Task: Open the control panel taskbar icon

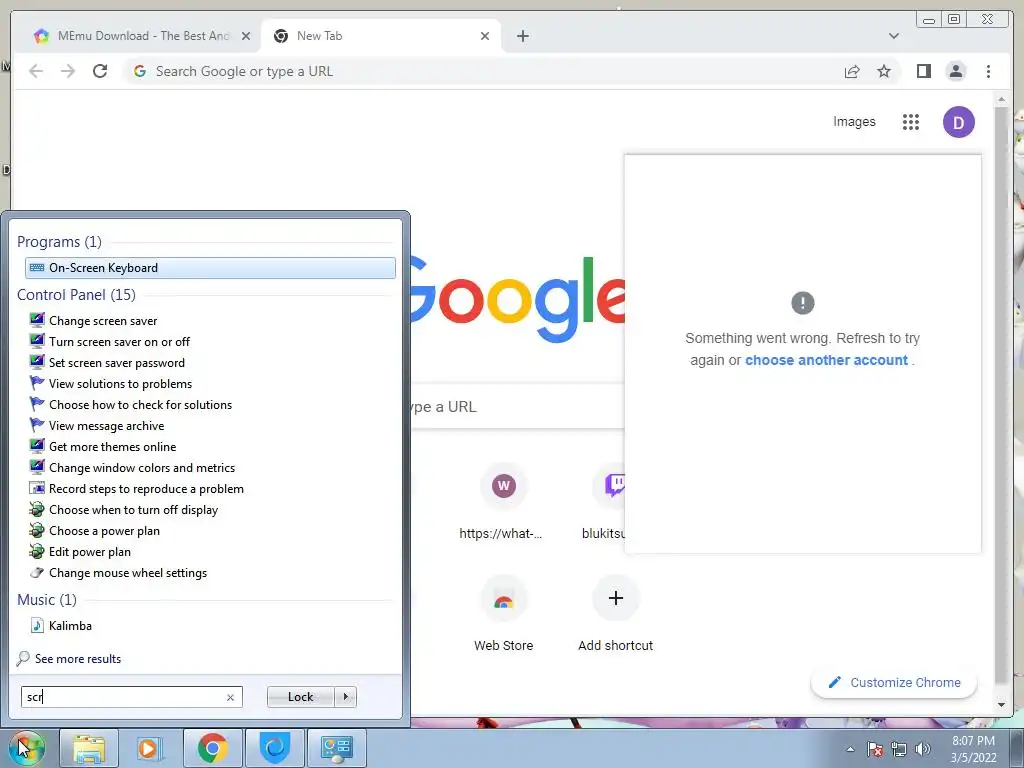Action: click(x=336, y=748)
